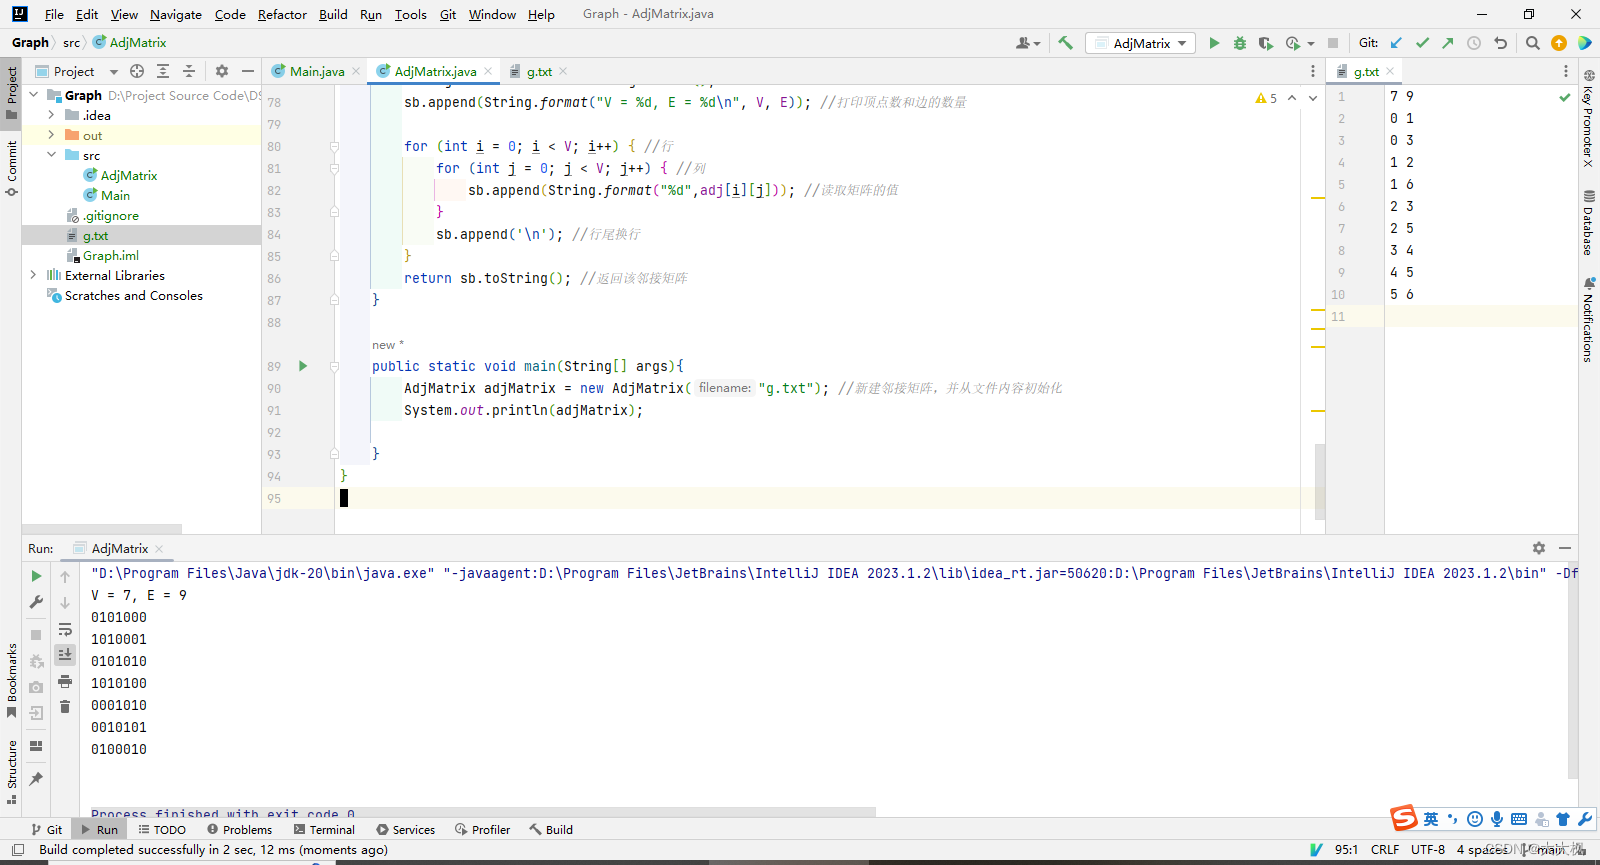The image size is (1600, 865).
Task: Open Run panel settings gear
Action: coord(1539,548)
